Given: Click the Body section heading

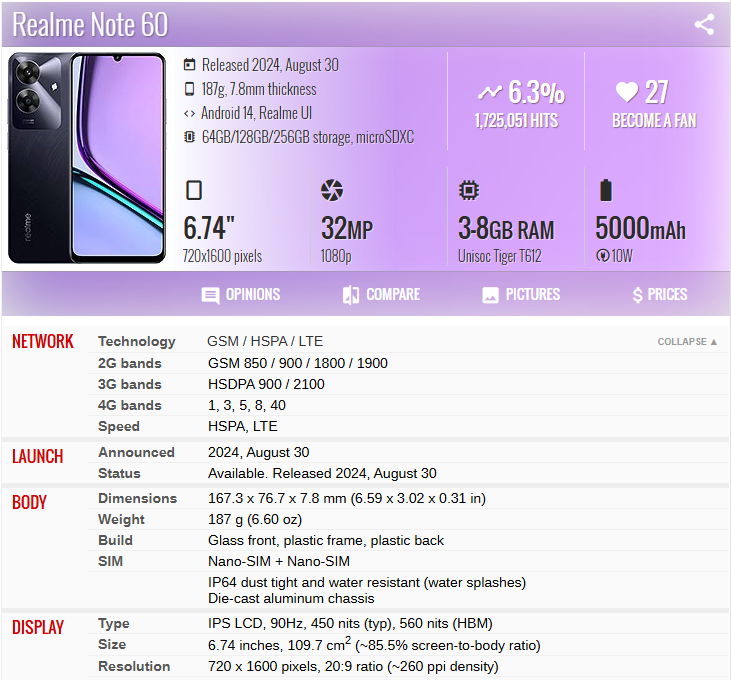Looking at the screenshot, I should coord(29,502).
